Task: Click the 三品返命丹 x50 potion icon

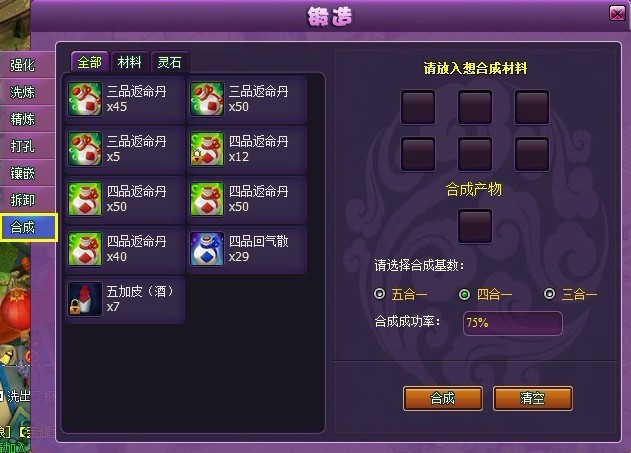Action: click(x=207, y=99)
